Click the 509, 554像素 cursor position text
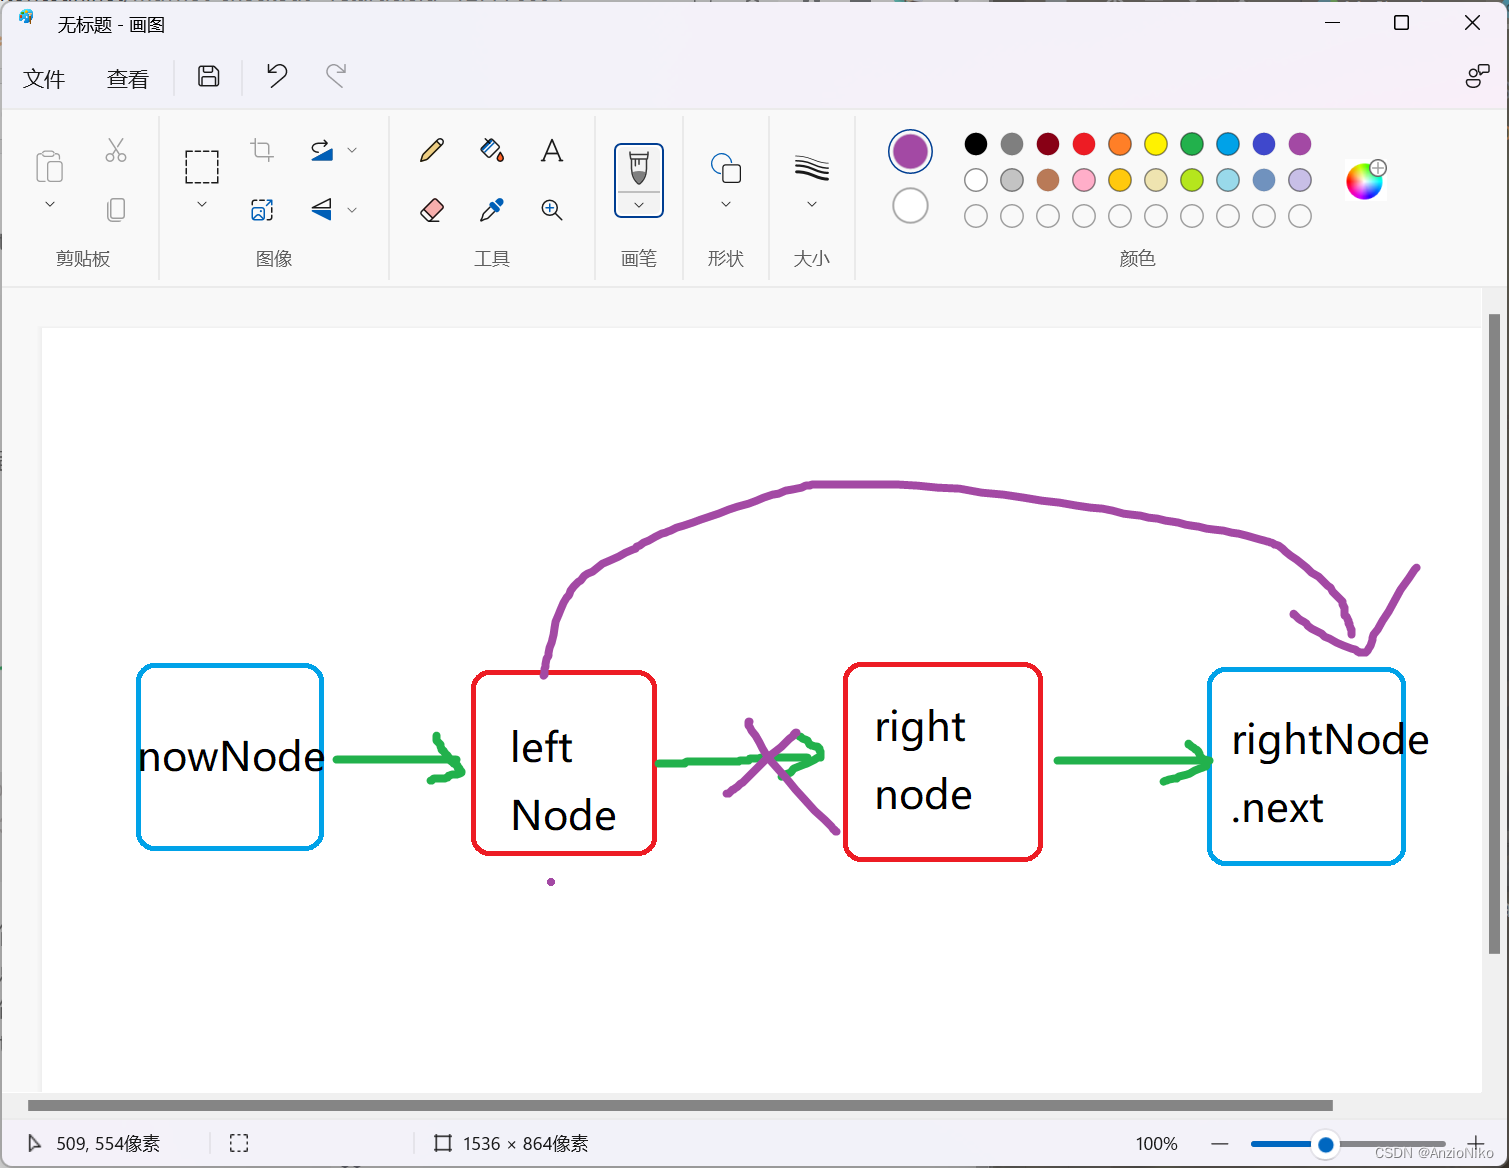 [108, 1143]
